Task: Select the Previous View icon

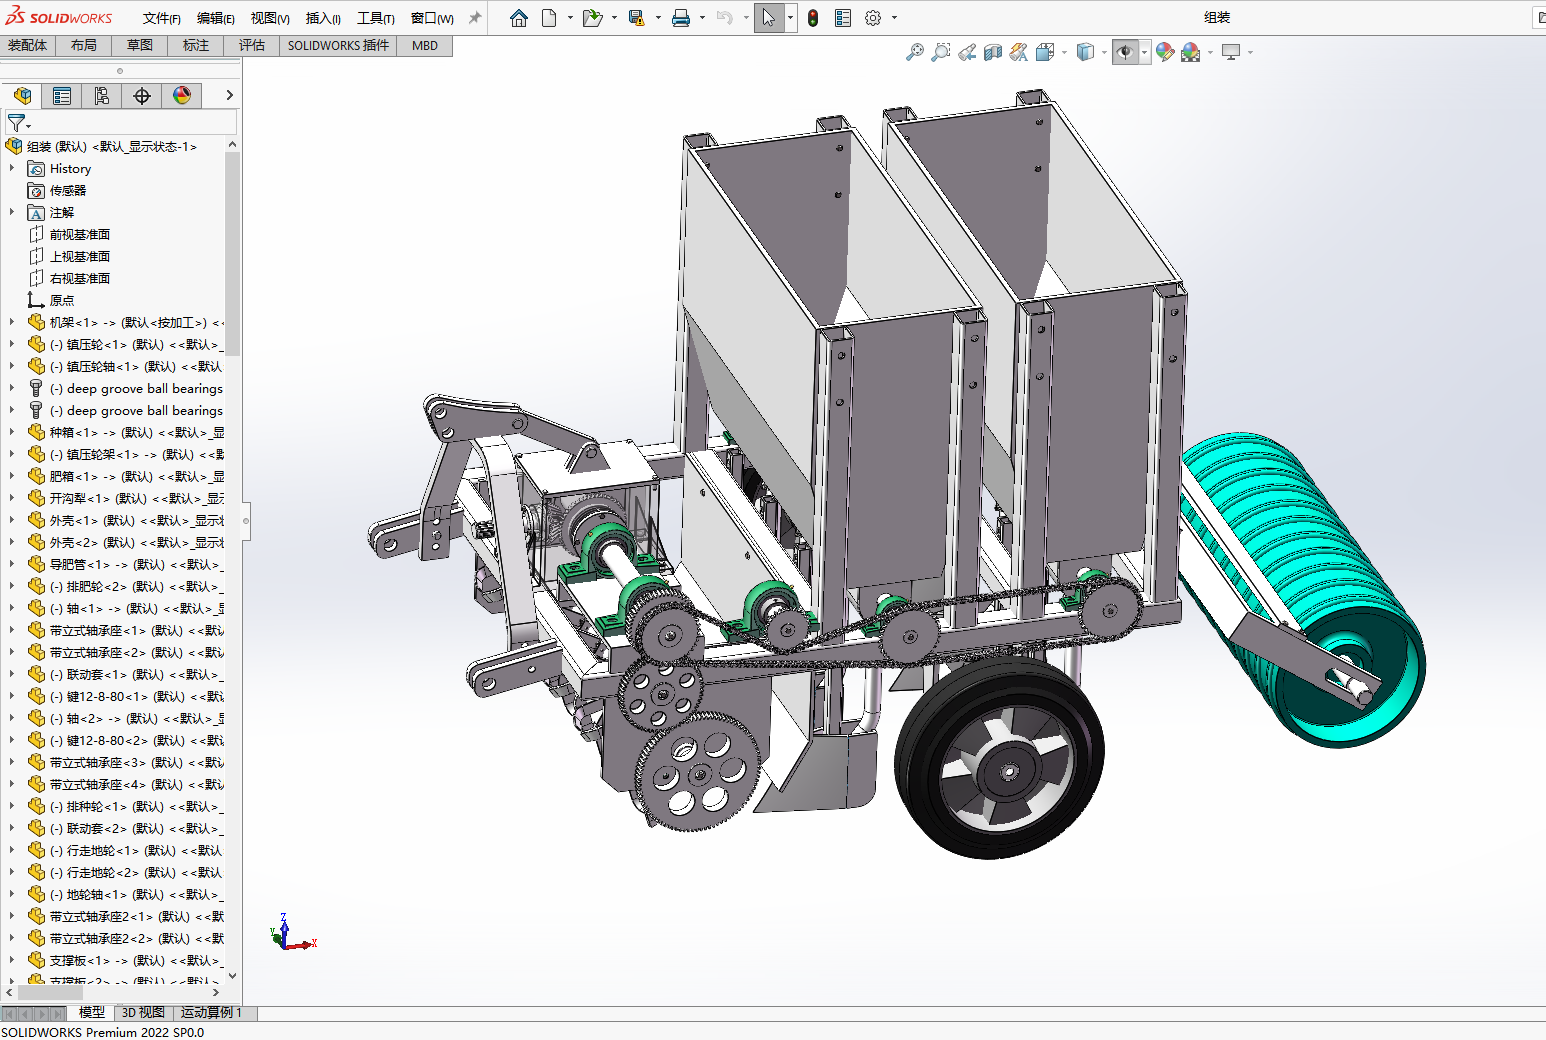Action: point(967,52)
